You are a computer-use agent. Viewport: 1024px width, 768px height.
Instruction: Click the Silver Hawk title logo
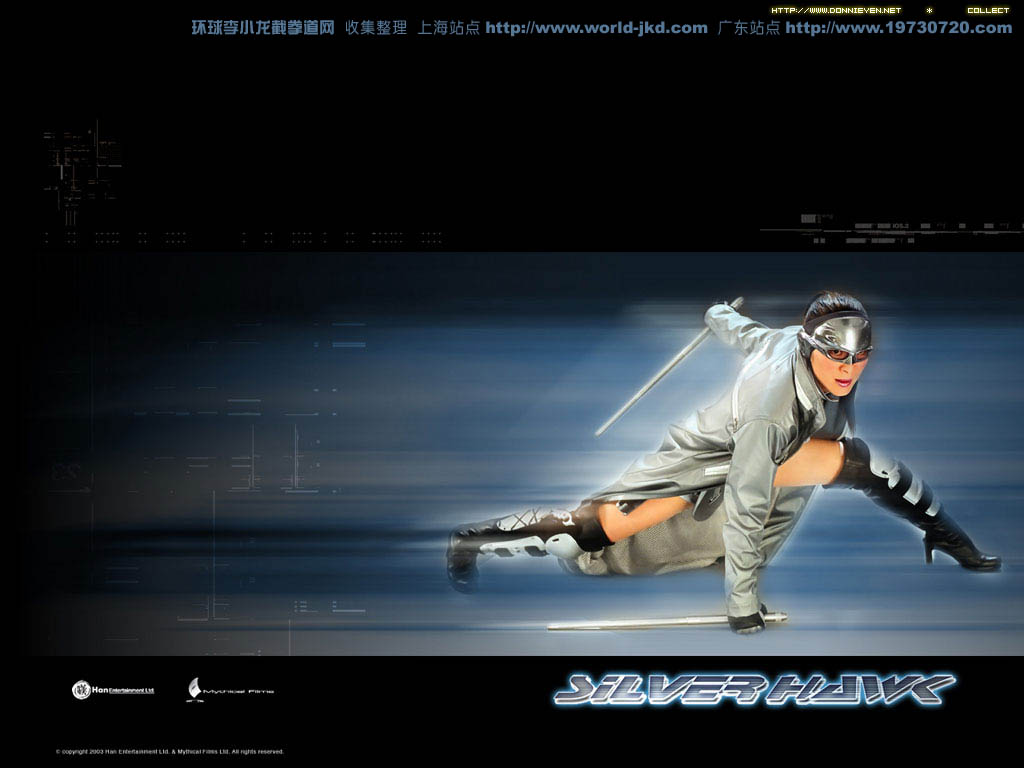click(x=754, y=690)
